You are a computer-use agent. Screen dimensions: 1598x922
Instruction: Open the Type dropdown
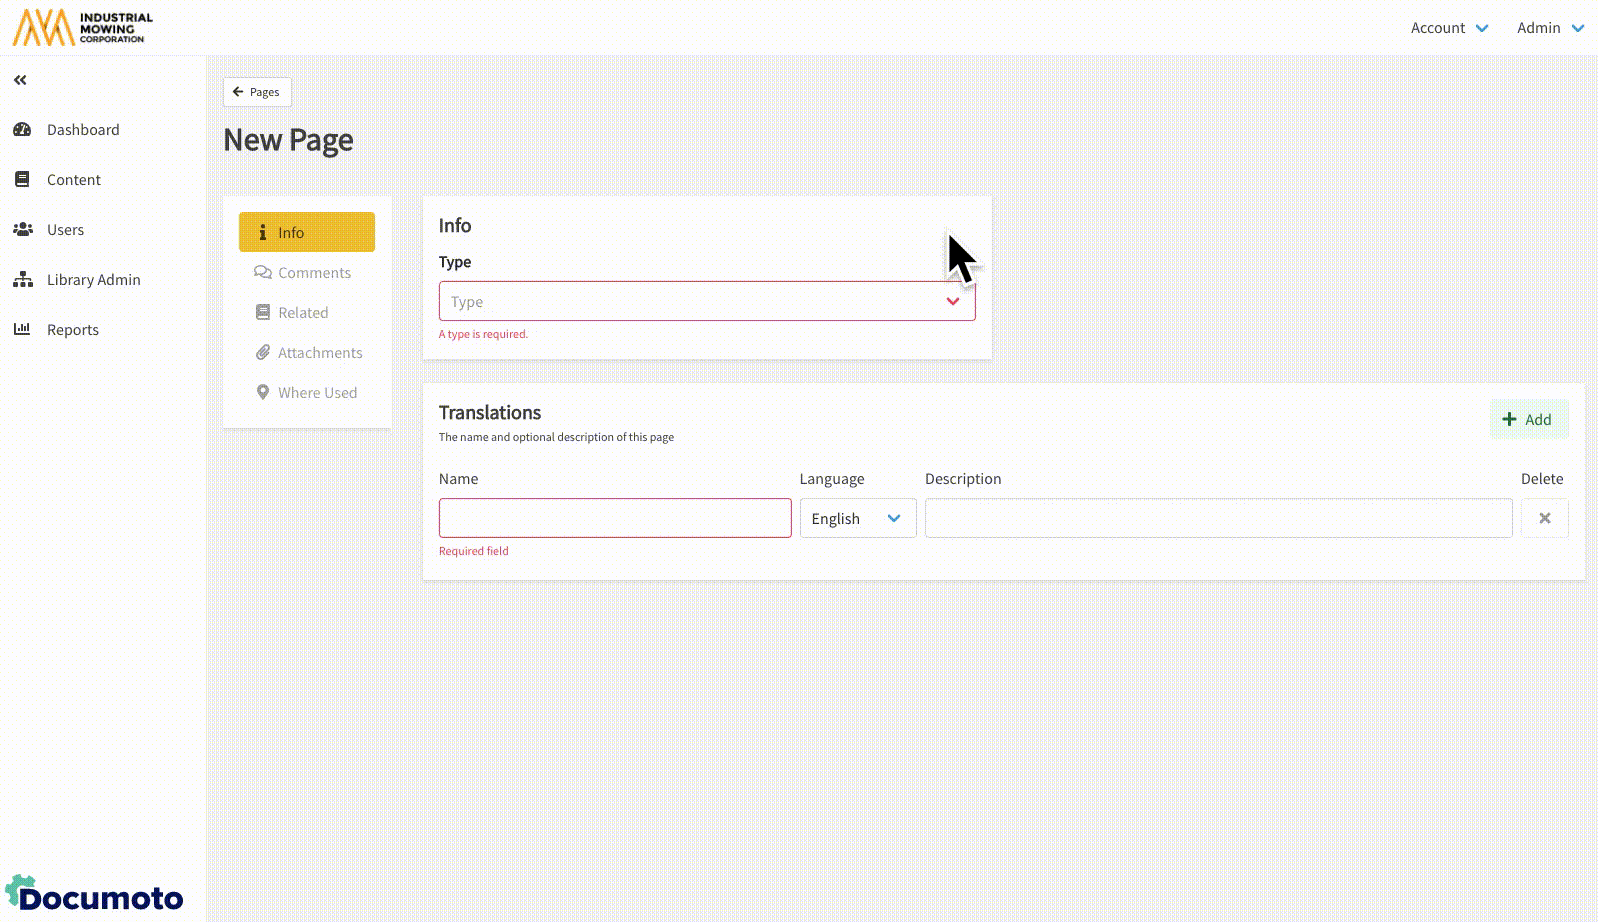point(706,301)
